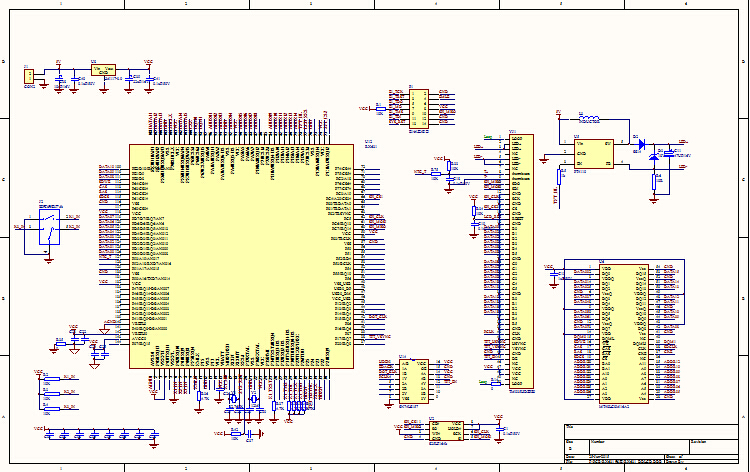Select the blue switch symbol on left
This screenshot has width=750, height=472.
click(45, 231)
